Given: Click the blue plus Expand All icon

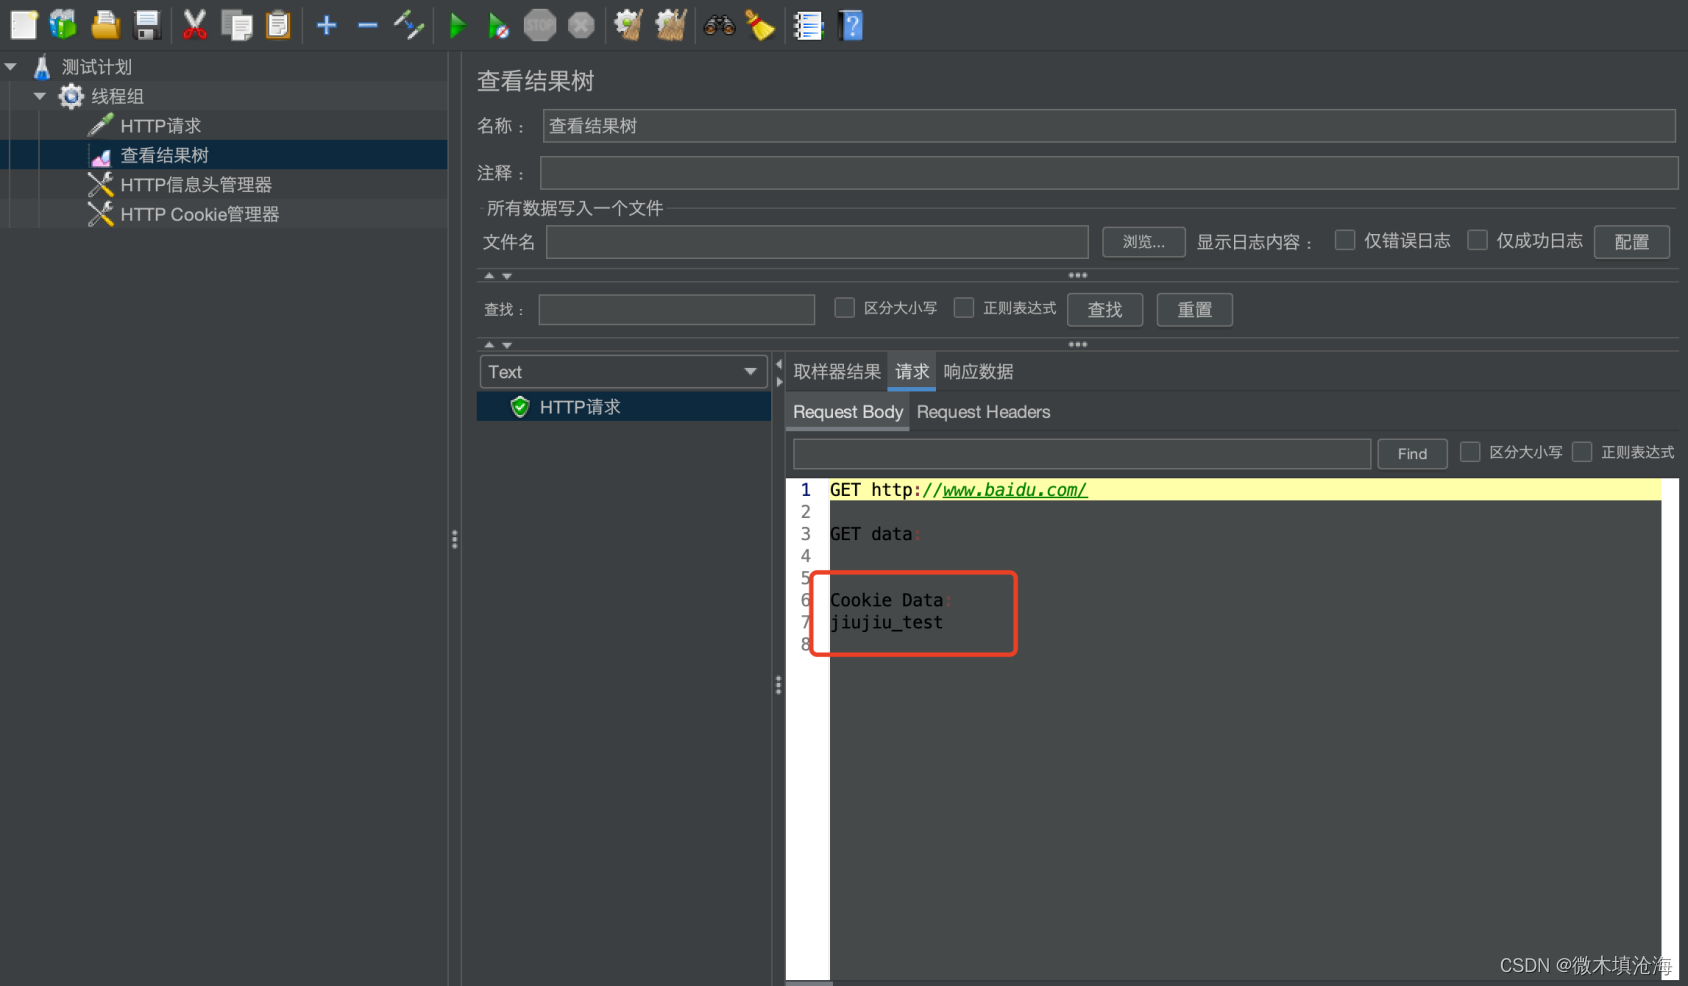Looking at the screenshot, I should [326, 25].
